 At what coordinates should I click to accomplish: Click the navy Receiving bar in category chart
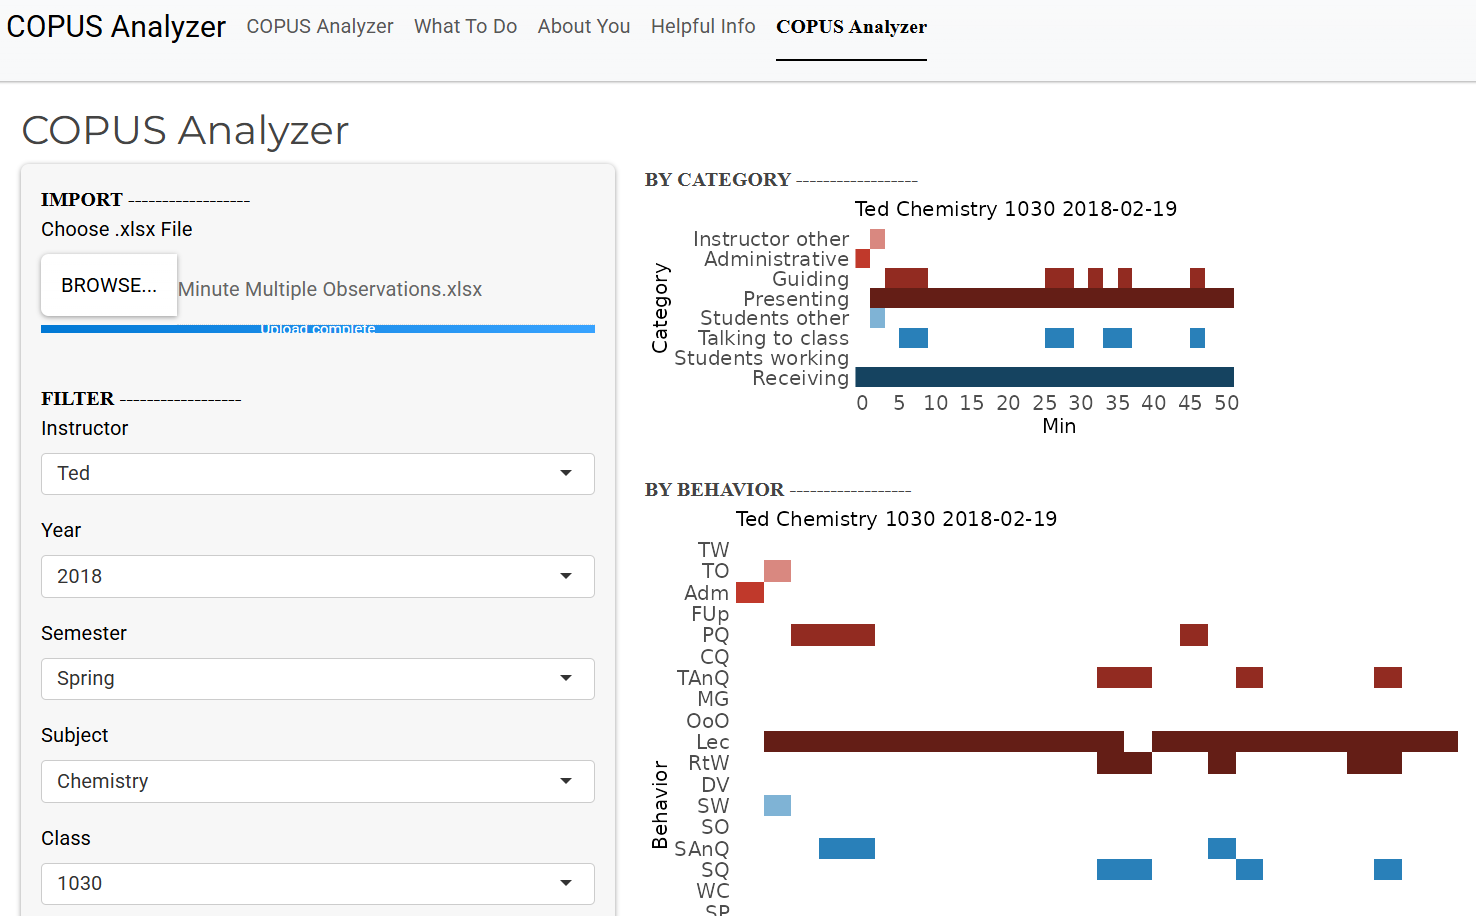[x=1044, y=377]
